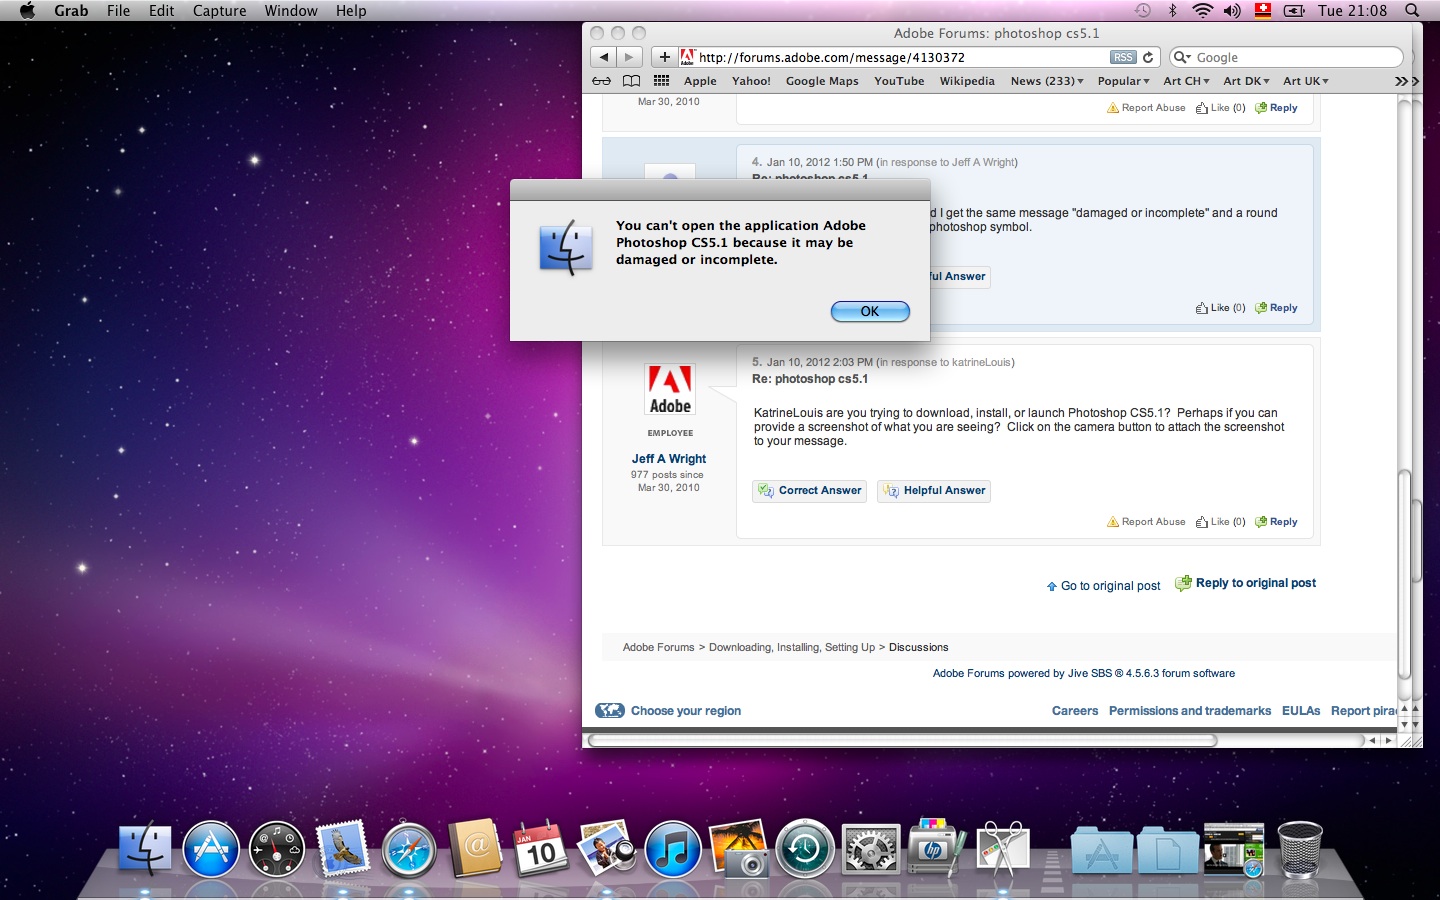Open the Bluetooth status menu
This screenshot has width=1440, height=900.
[x=1172, y=11]
